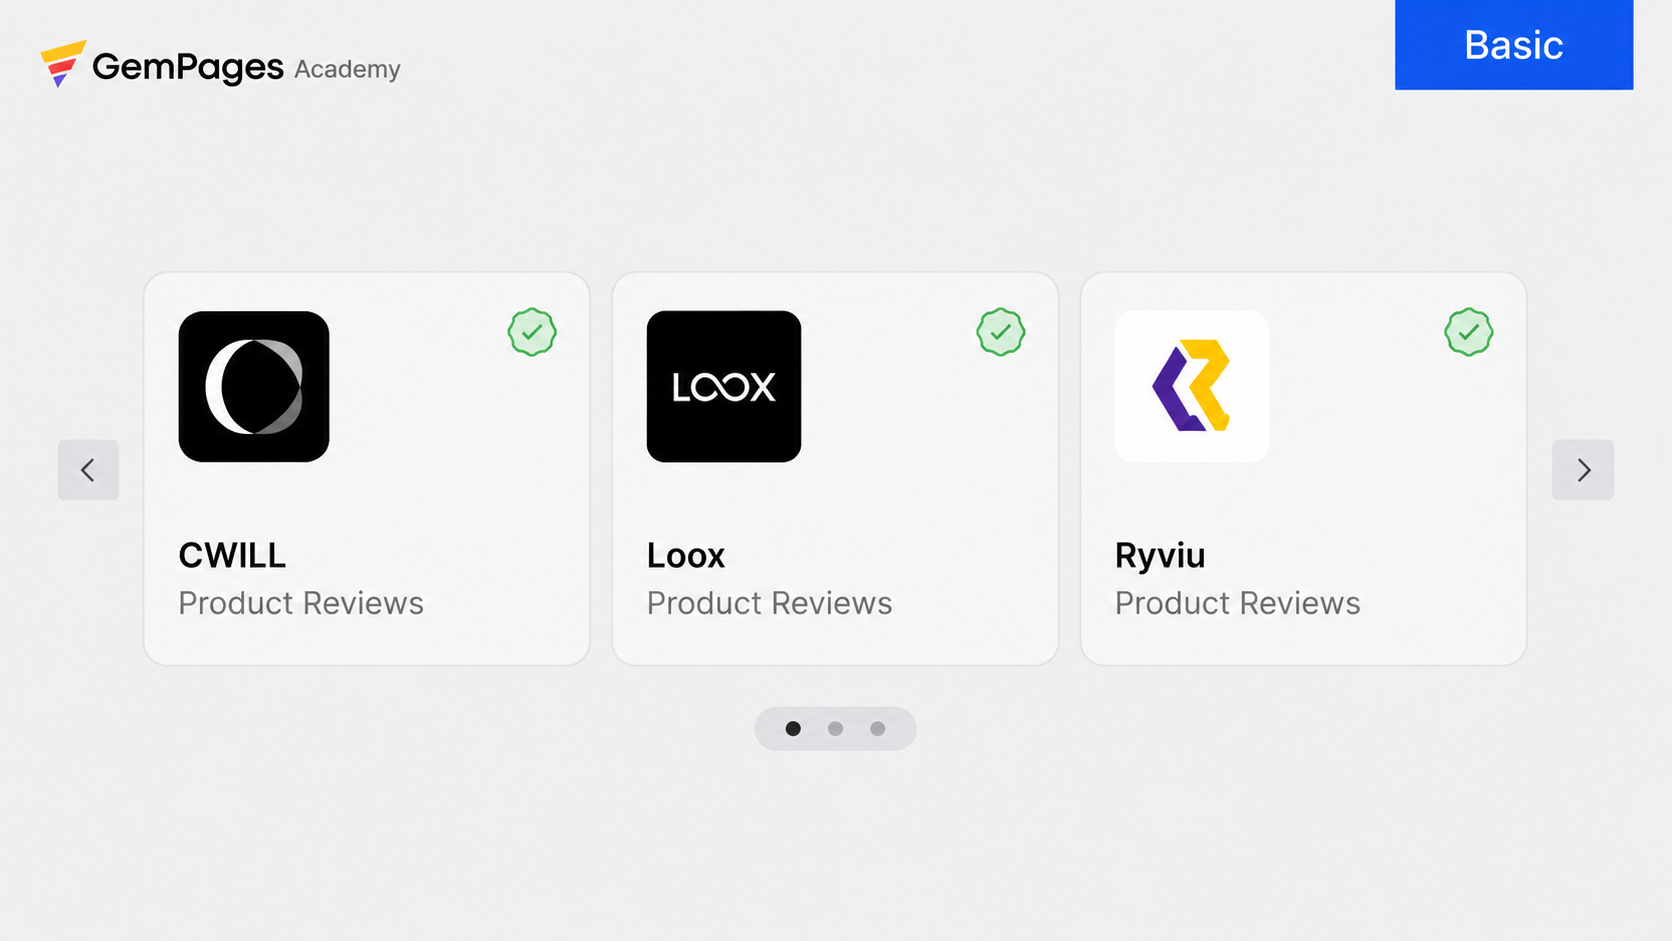This screenshot has height=941, width=1672.
Task: Select the first carousel pagination dot
Action: tap(793, 729)
